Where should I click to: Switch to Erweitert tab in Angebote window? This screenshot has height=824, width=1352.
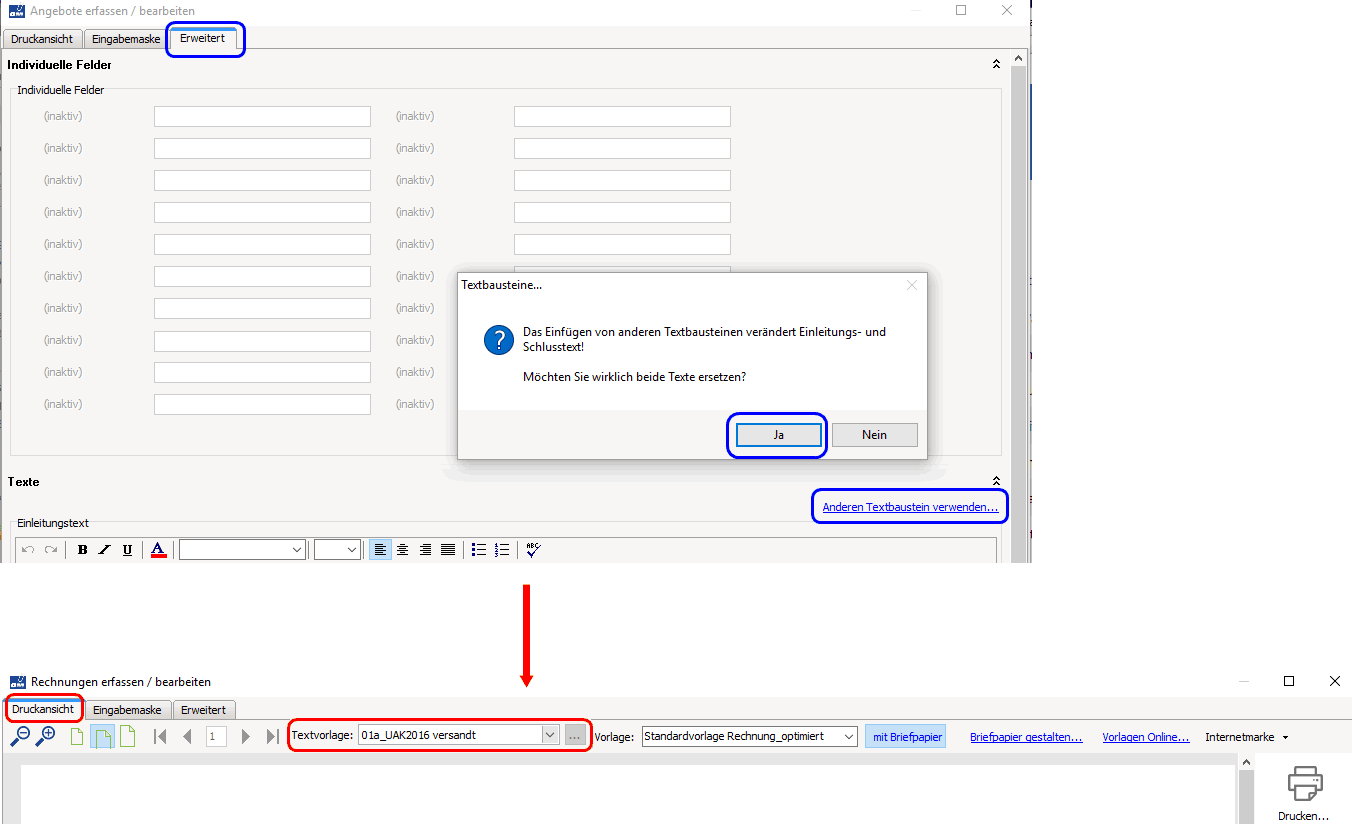click(203, 39)
